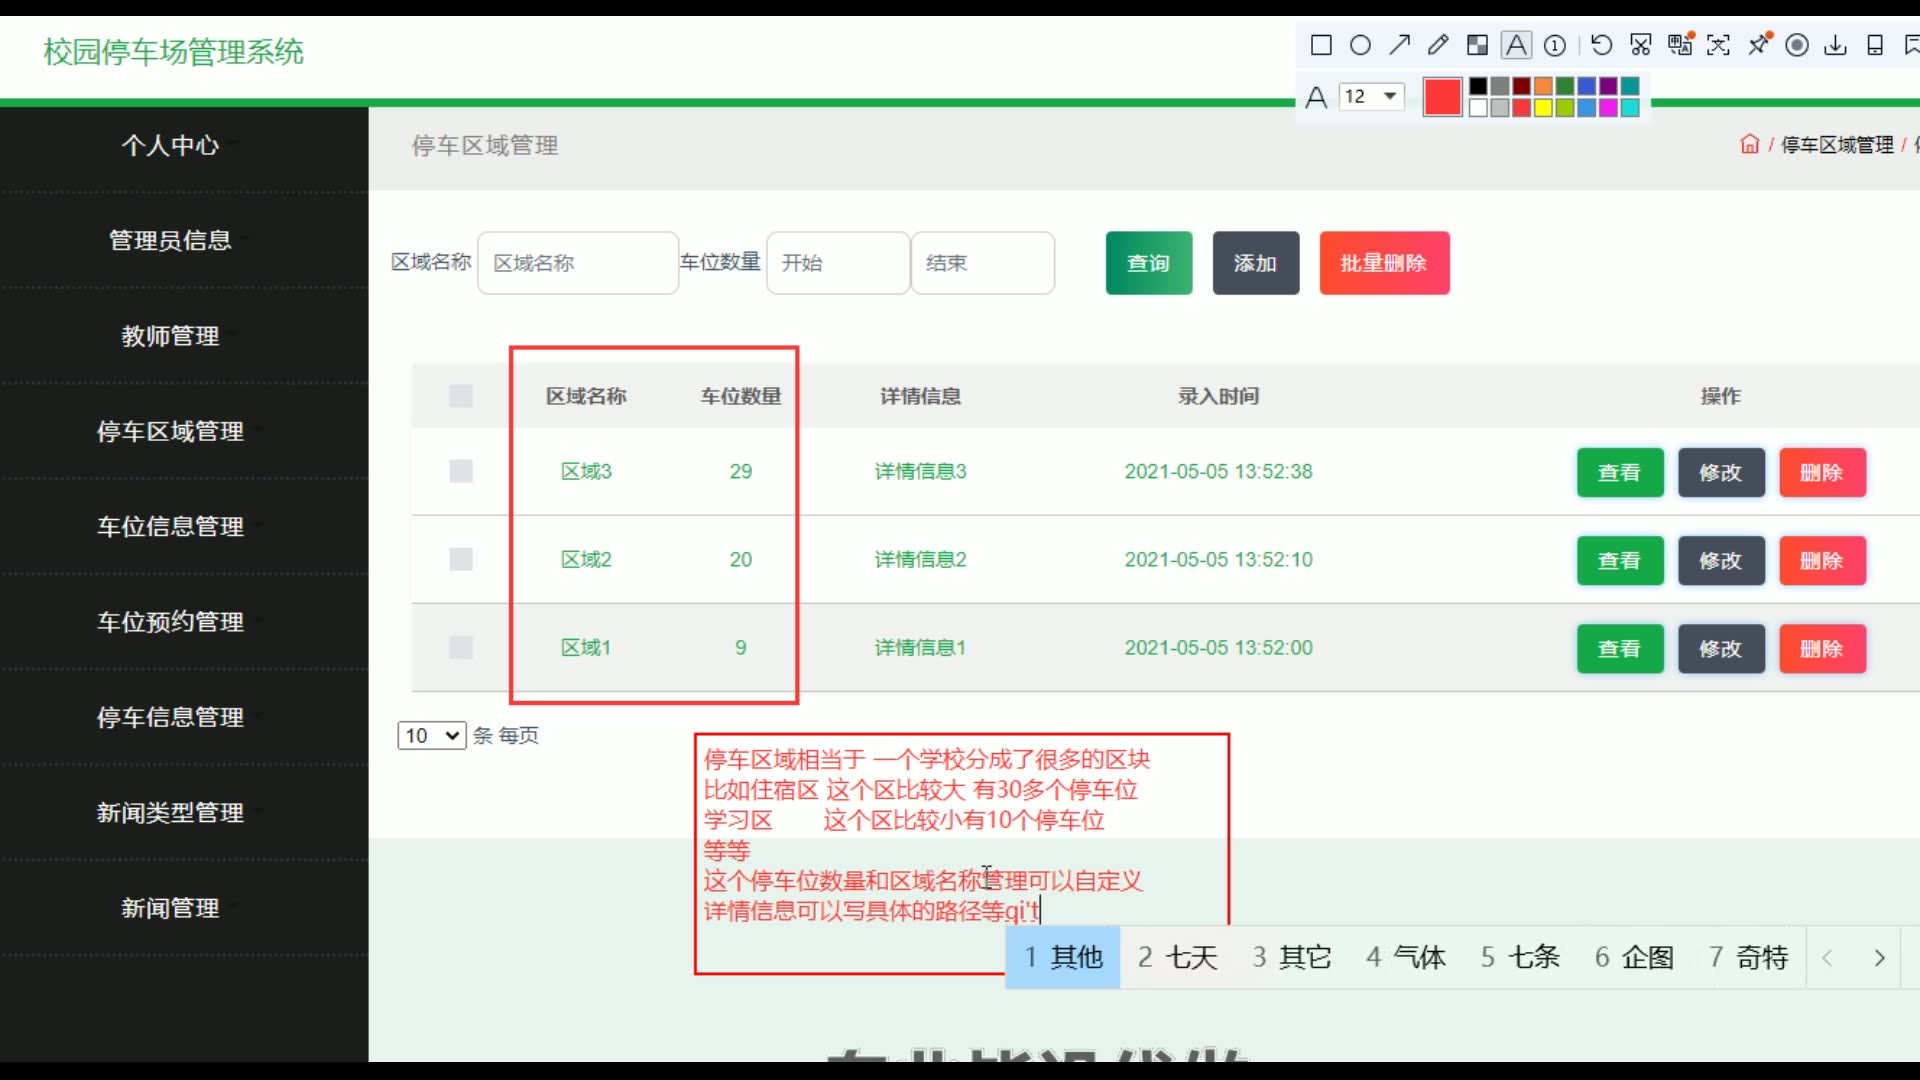Choose the arrow annotation tool
The width and height of the screenshot is (1920, 1080).
tap(1399, 45)
